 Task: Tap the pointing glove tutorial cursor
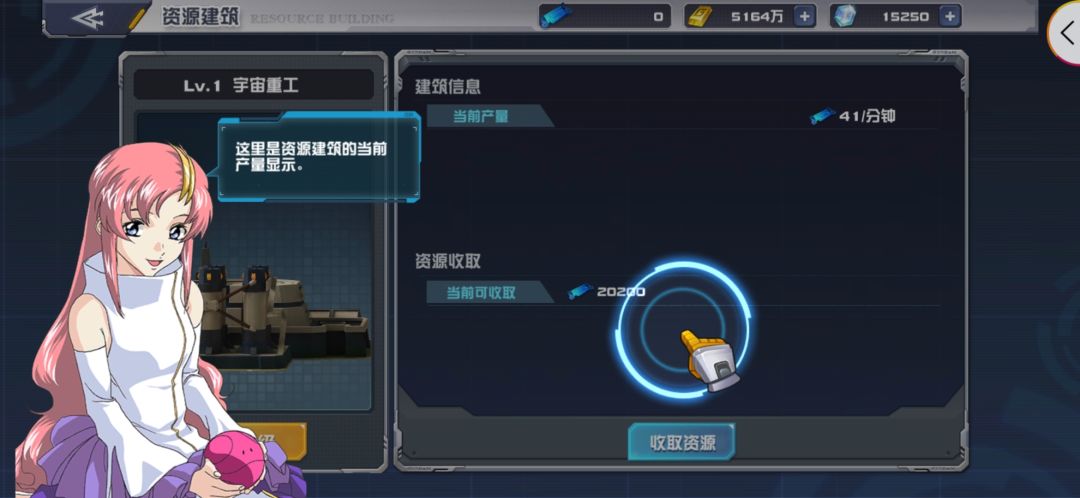pyautogui.click(x=710, y=360)
